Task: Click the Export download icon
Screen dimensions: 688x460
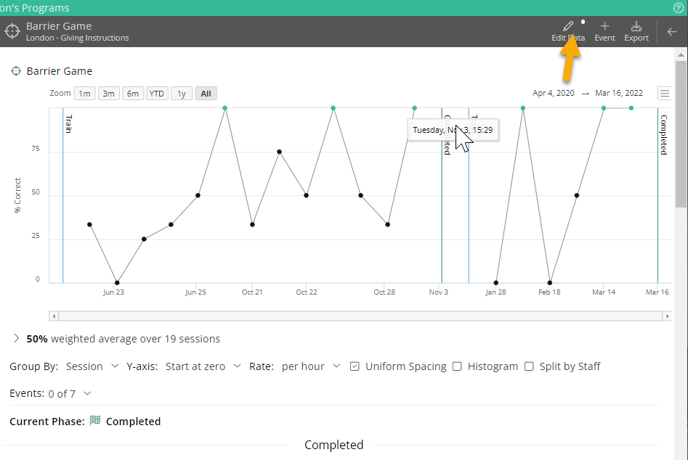Action: point(636,26)
